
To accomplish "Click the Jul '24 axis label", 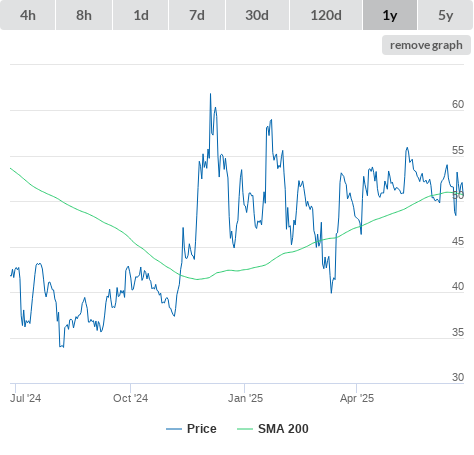I will click(26, 398).
